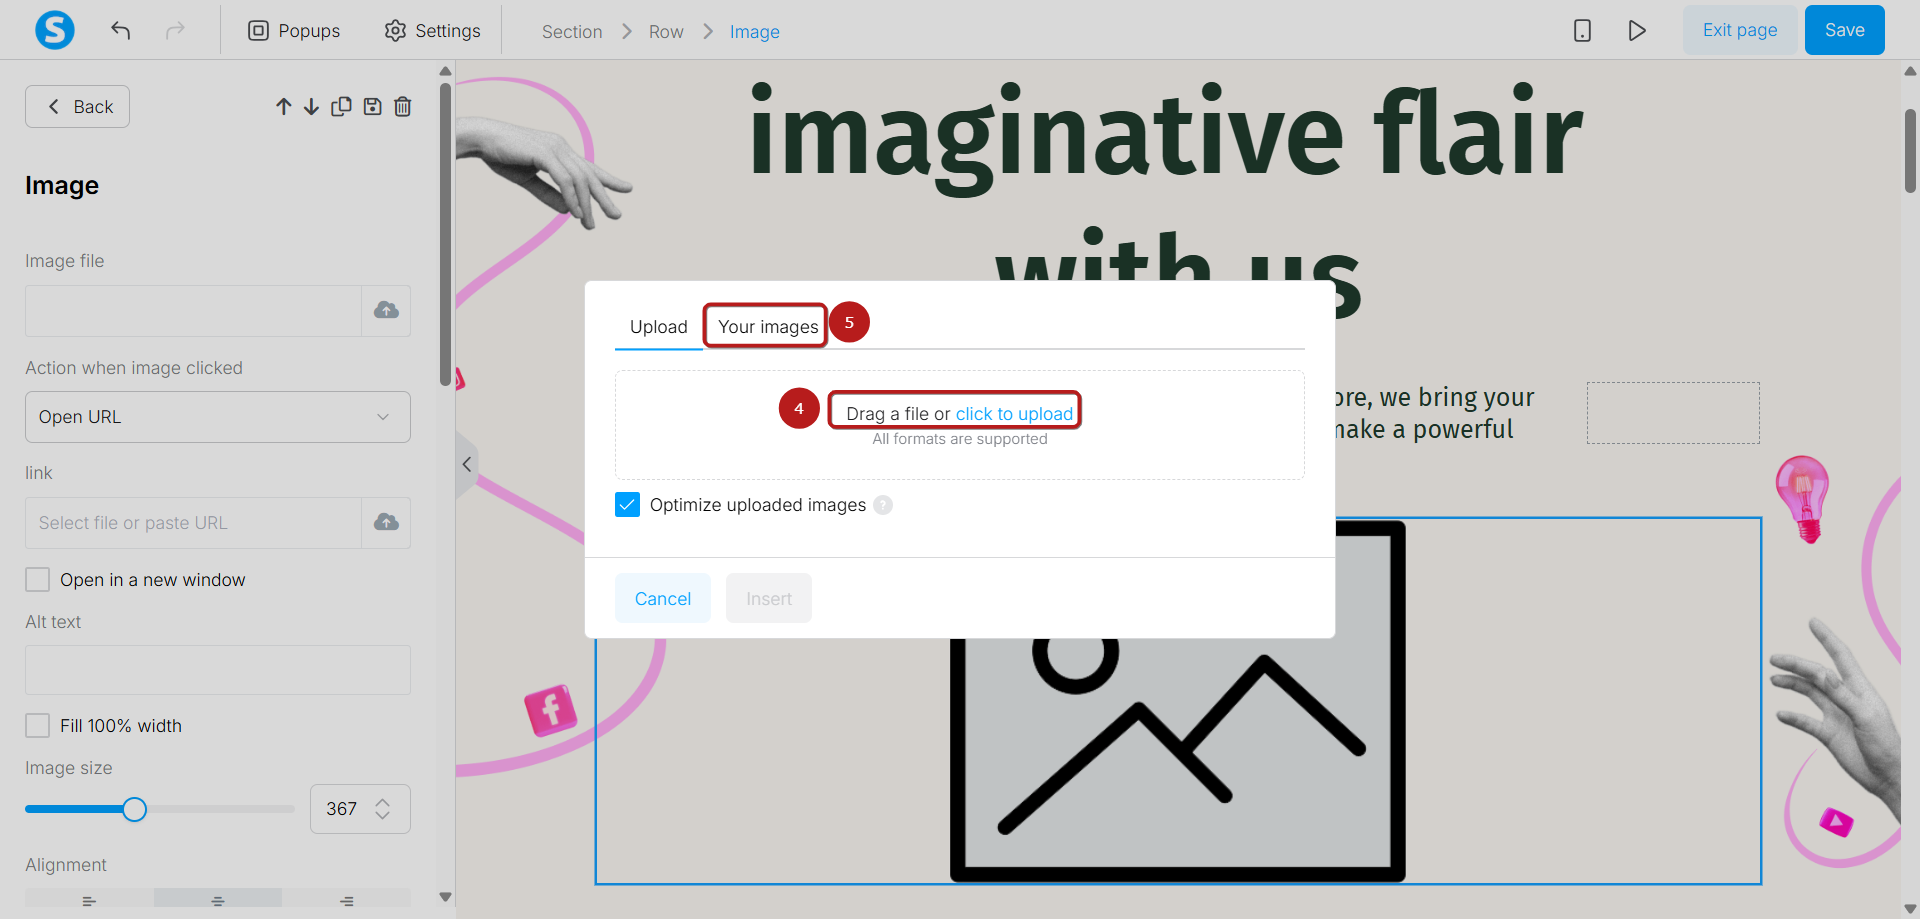This screenshot has width=1920, height=919.
Task: Switch to the Upload tab
Action: tap(659, 327)
